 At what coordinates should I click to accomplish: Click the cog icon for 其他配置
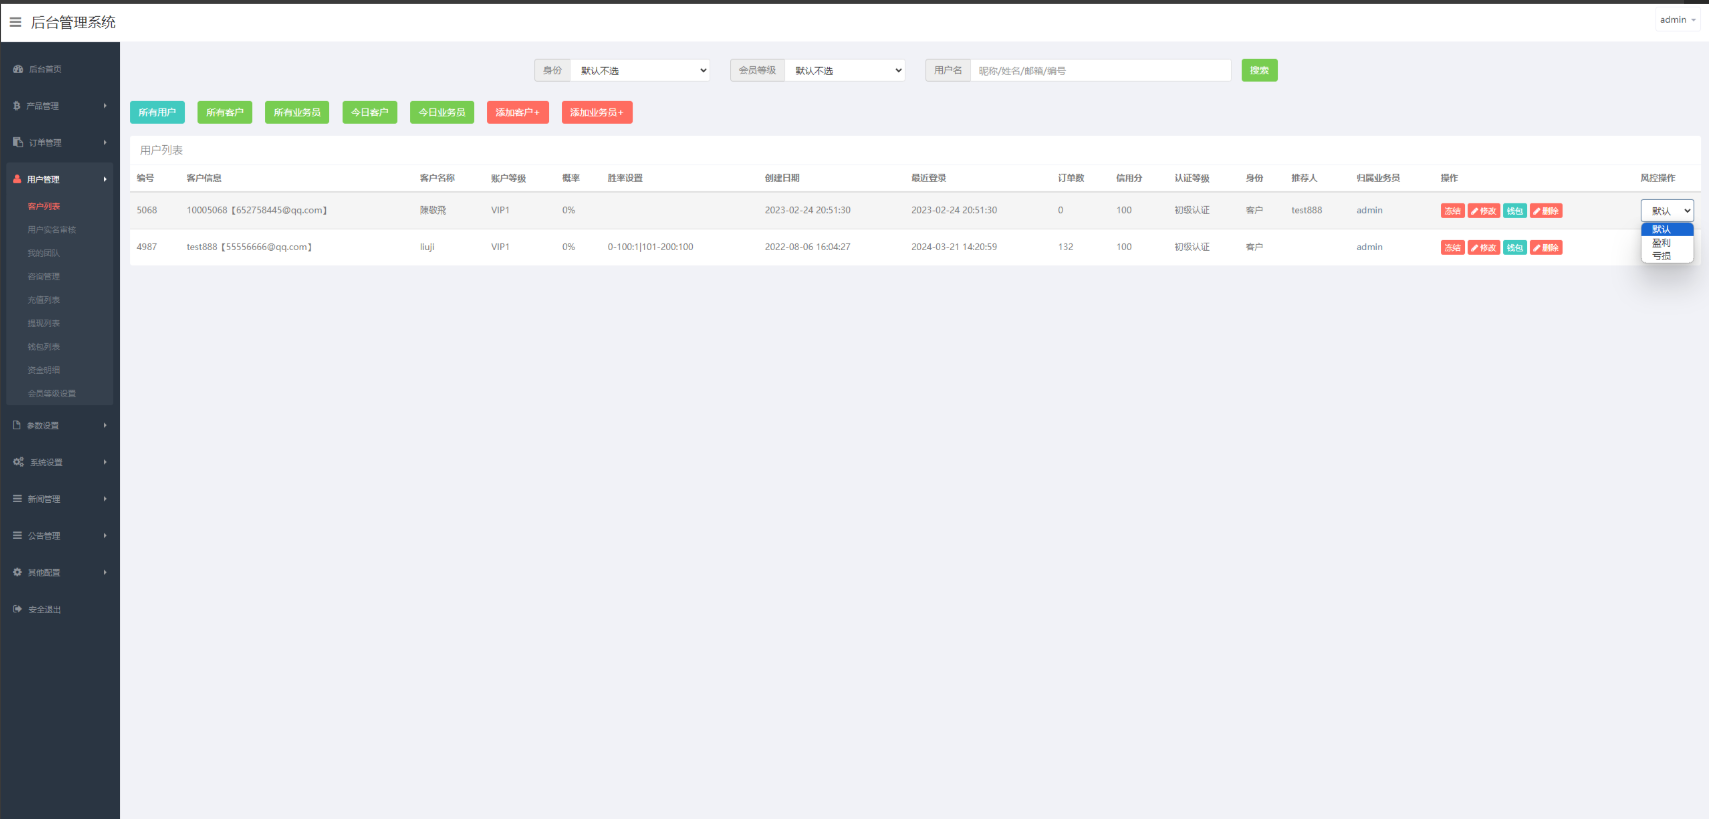point(17,572)
